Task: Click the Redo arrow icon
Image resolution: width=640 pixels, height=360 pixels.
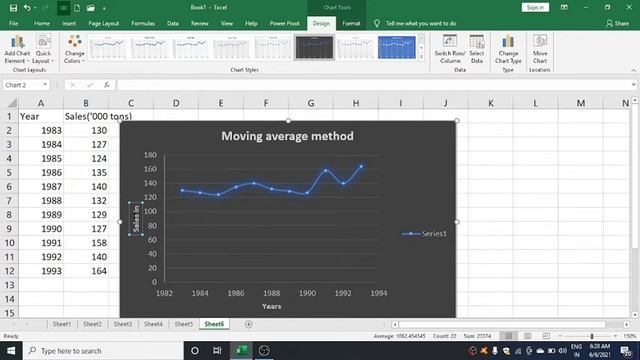Action: tap(45, 8)
